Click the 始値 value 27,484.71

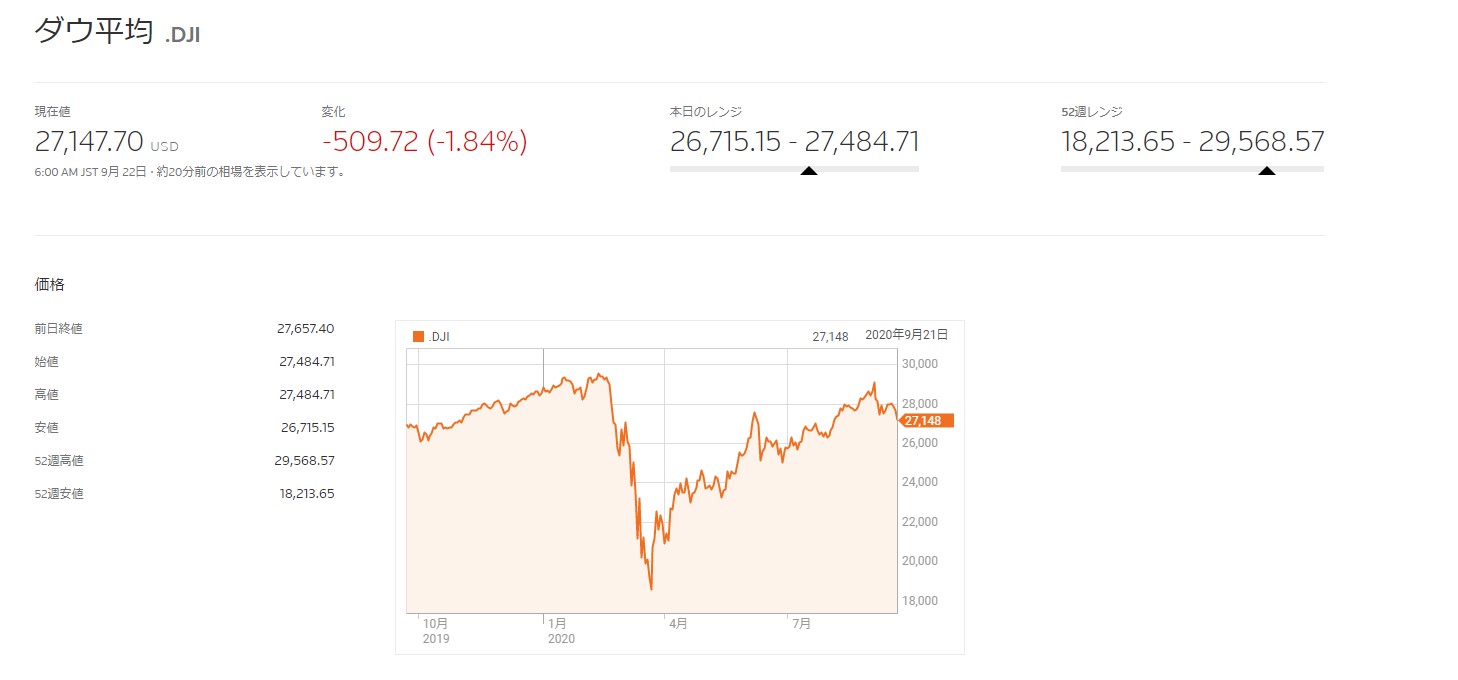306,361
